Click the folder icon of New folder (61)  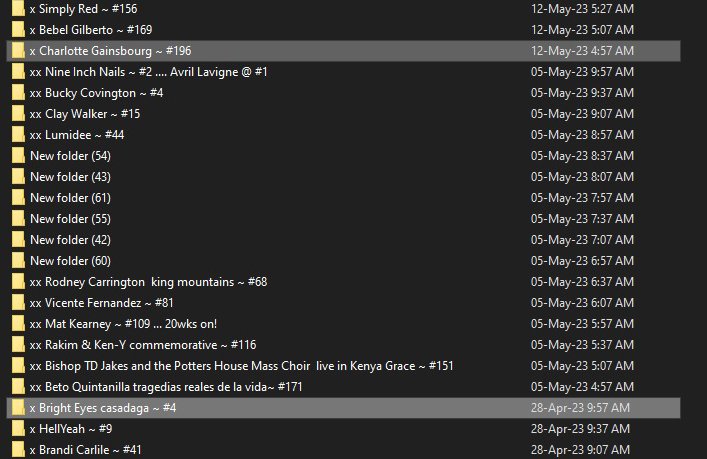point(18,198)
